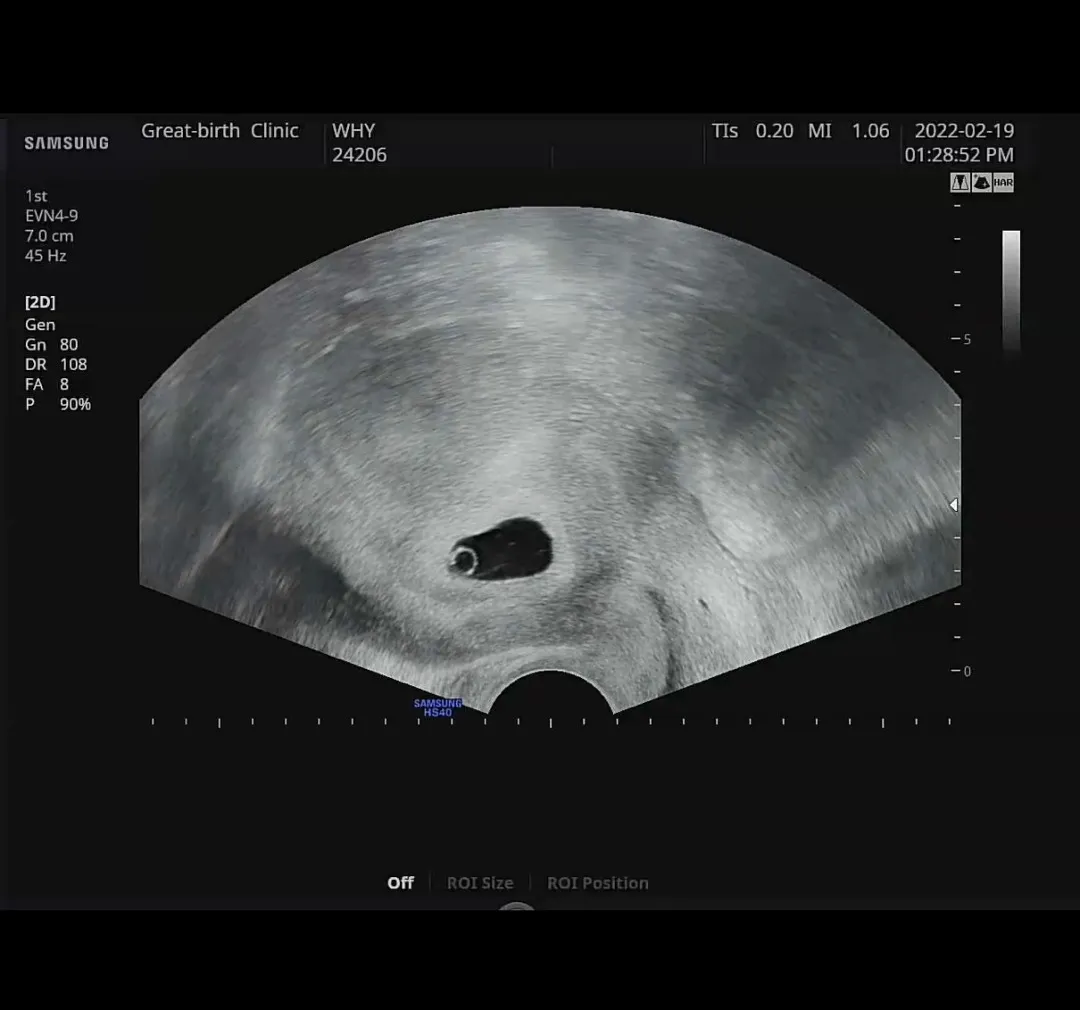Click the image enhancement sector icon
The image size is (1080, 1010).
[x=982, y=183]
